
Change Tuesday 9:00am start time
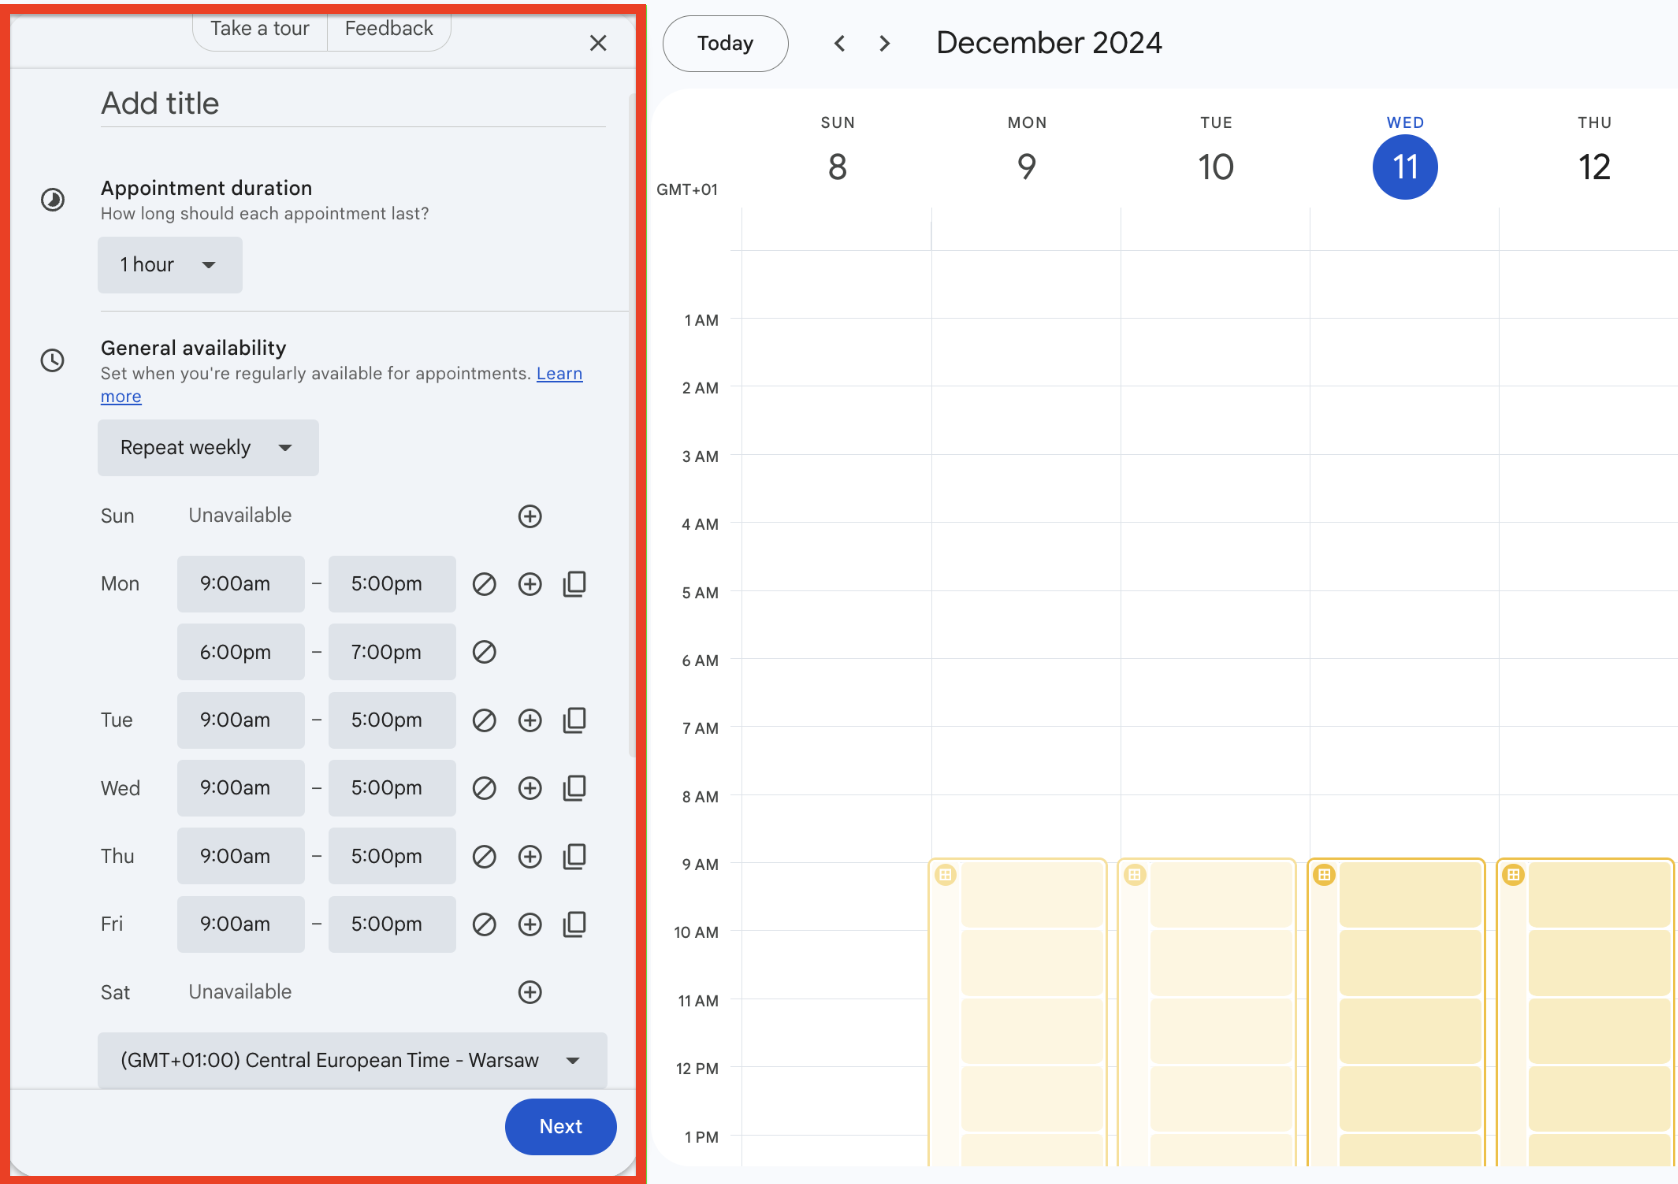241,720
